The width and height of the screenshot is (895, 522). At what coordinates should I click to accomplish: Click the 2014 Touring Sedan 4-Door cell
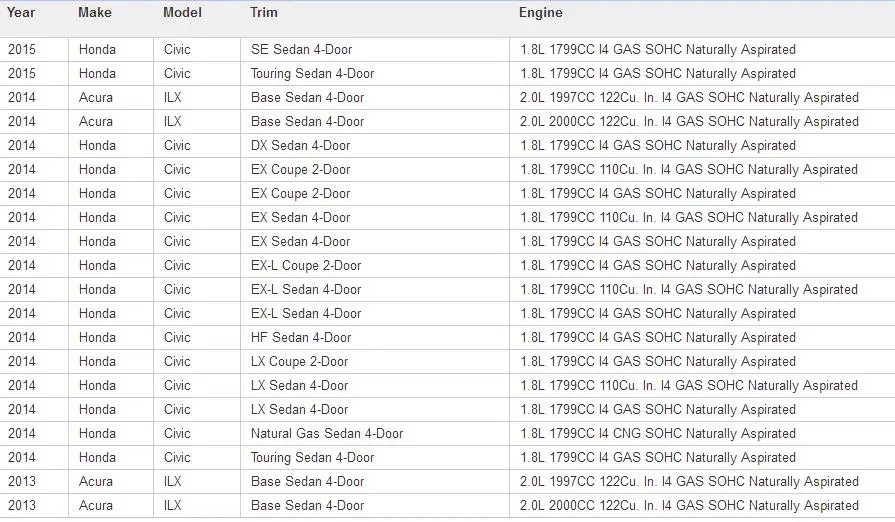374,458
